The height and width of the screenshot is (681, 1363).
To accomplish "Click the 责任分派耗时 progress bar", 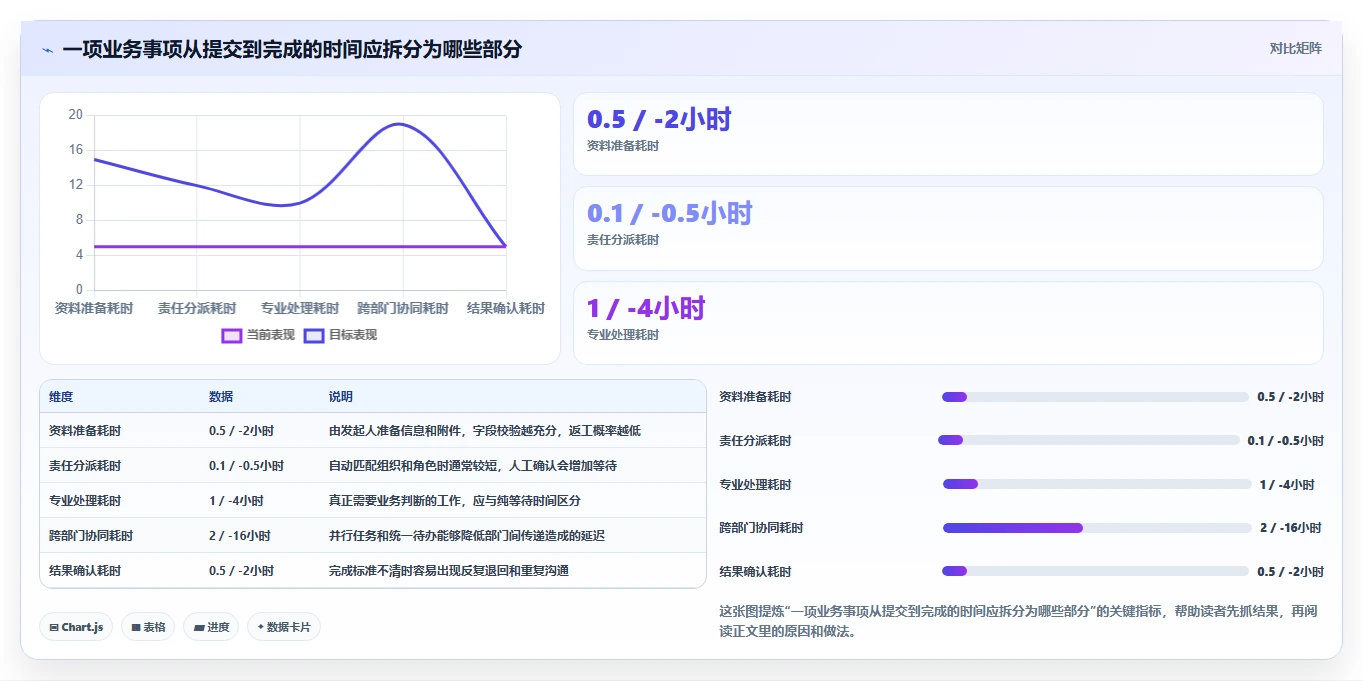I will click(1088, 440).
